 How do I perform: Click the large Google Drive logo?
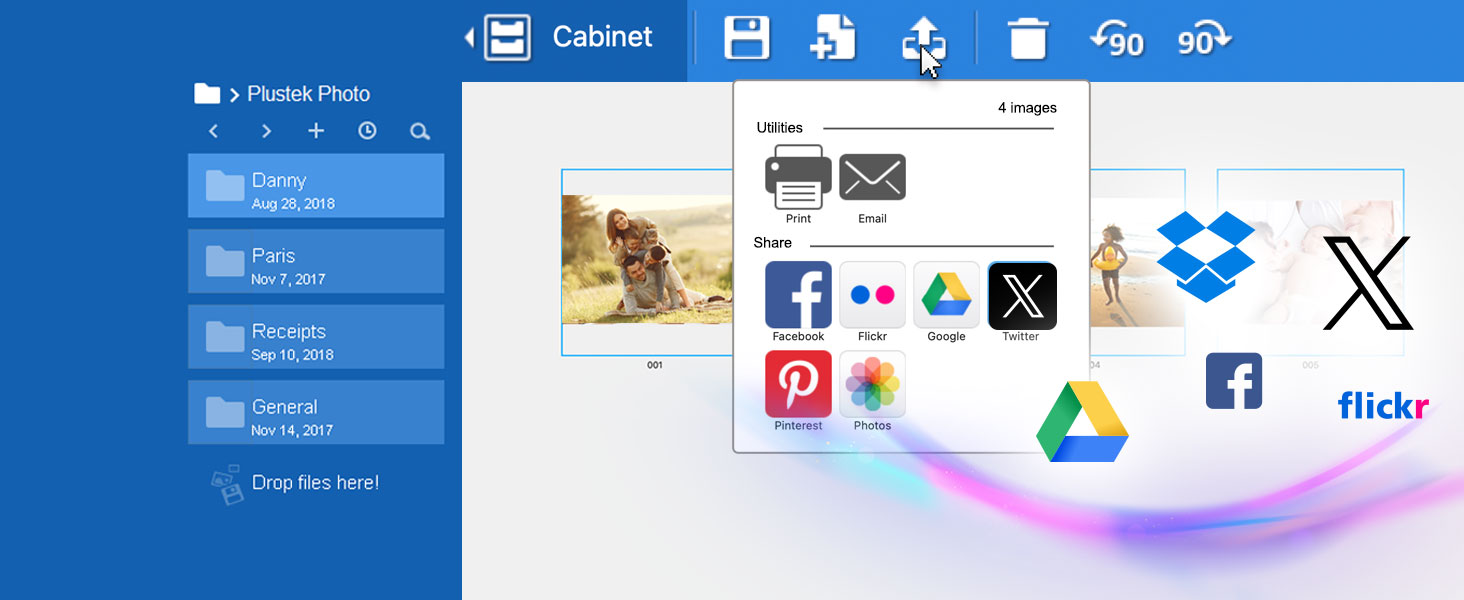pyautogui.click(x=1082, y=421)
